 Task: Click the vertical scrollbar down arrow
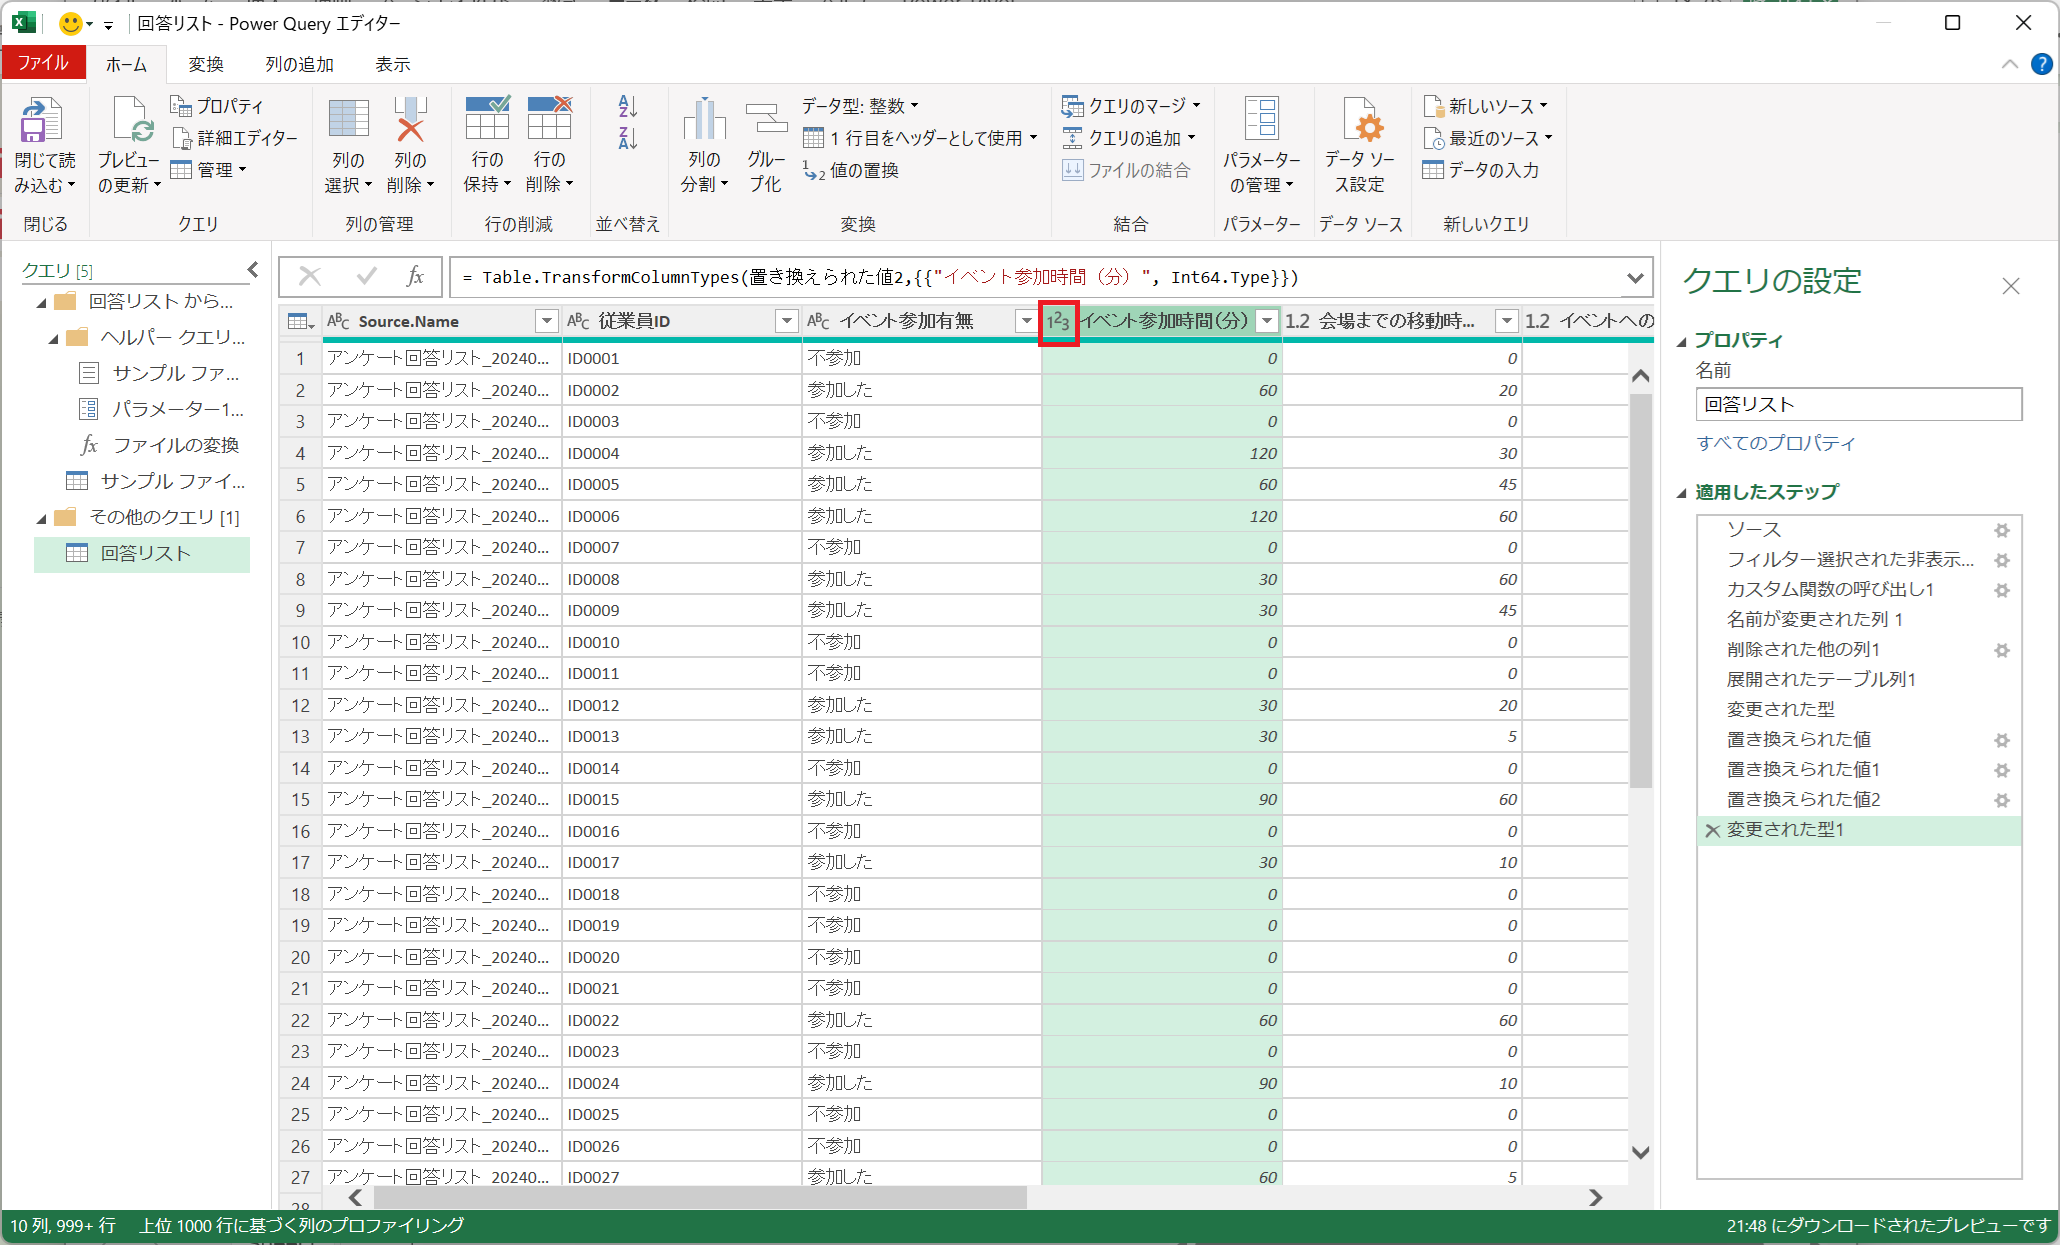point(1640,1153)
